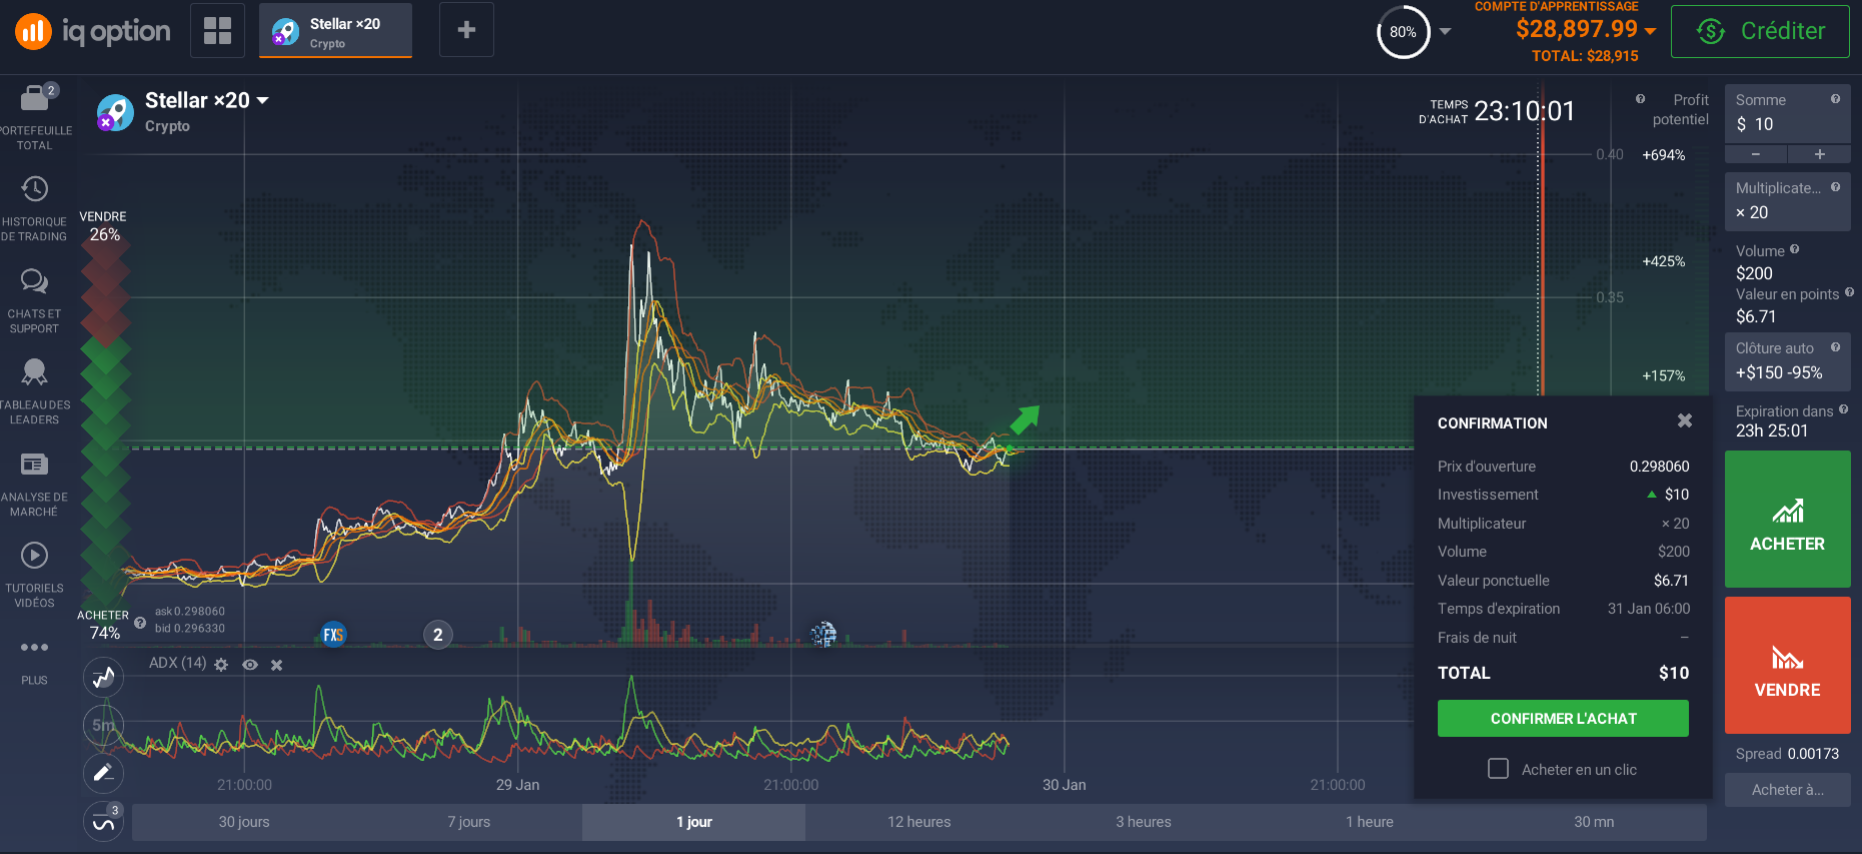Select the 1 heure timeframe

coord(1369,822)
